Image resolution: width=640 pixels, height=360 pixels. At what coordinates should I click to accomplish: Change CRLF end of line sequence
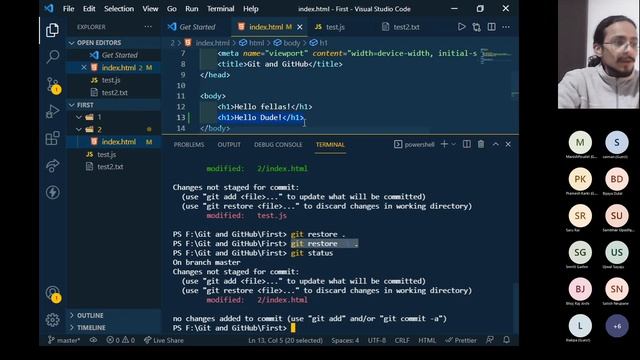tap(402, 340)
